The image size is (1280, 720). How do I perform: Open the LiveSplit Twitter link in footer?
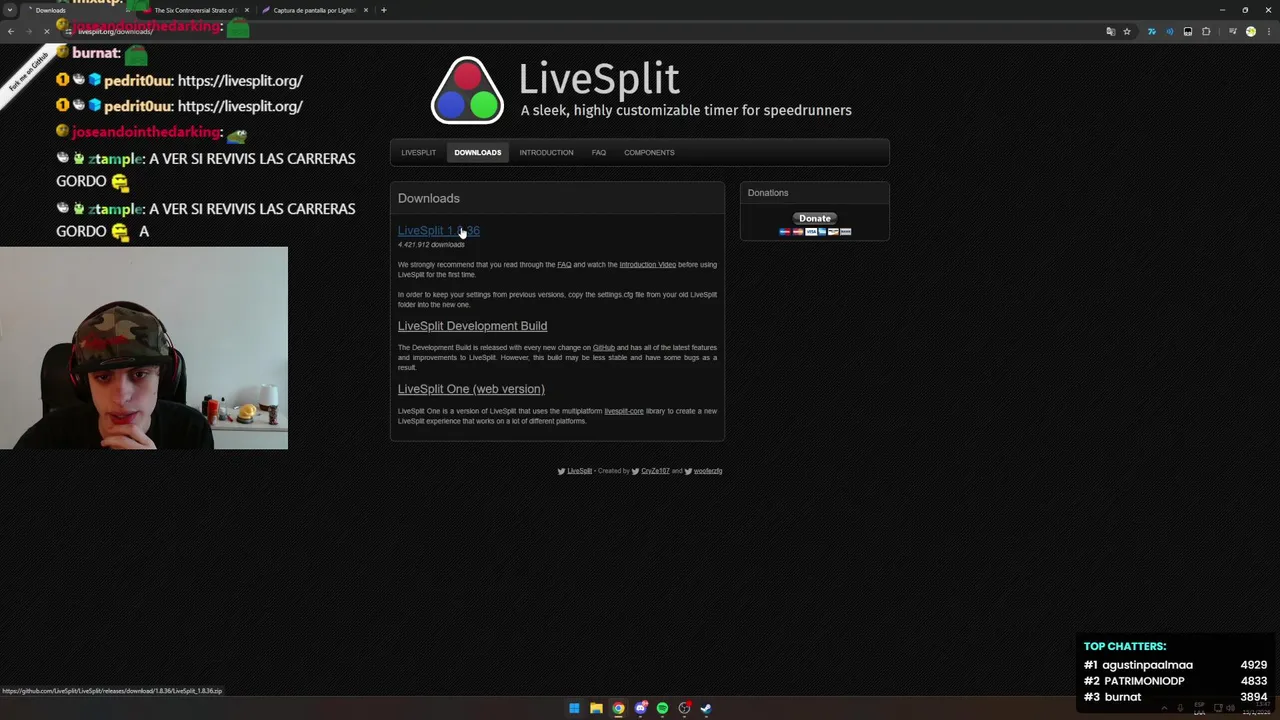pyautogui.click(x=579, y=471)
